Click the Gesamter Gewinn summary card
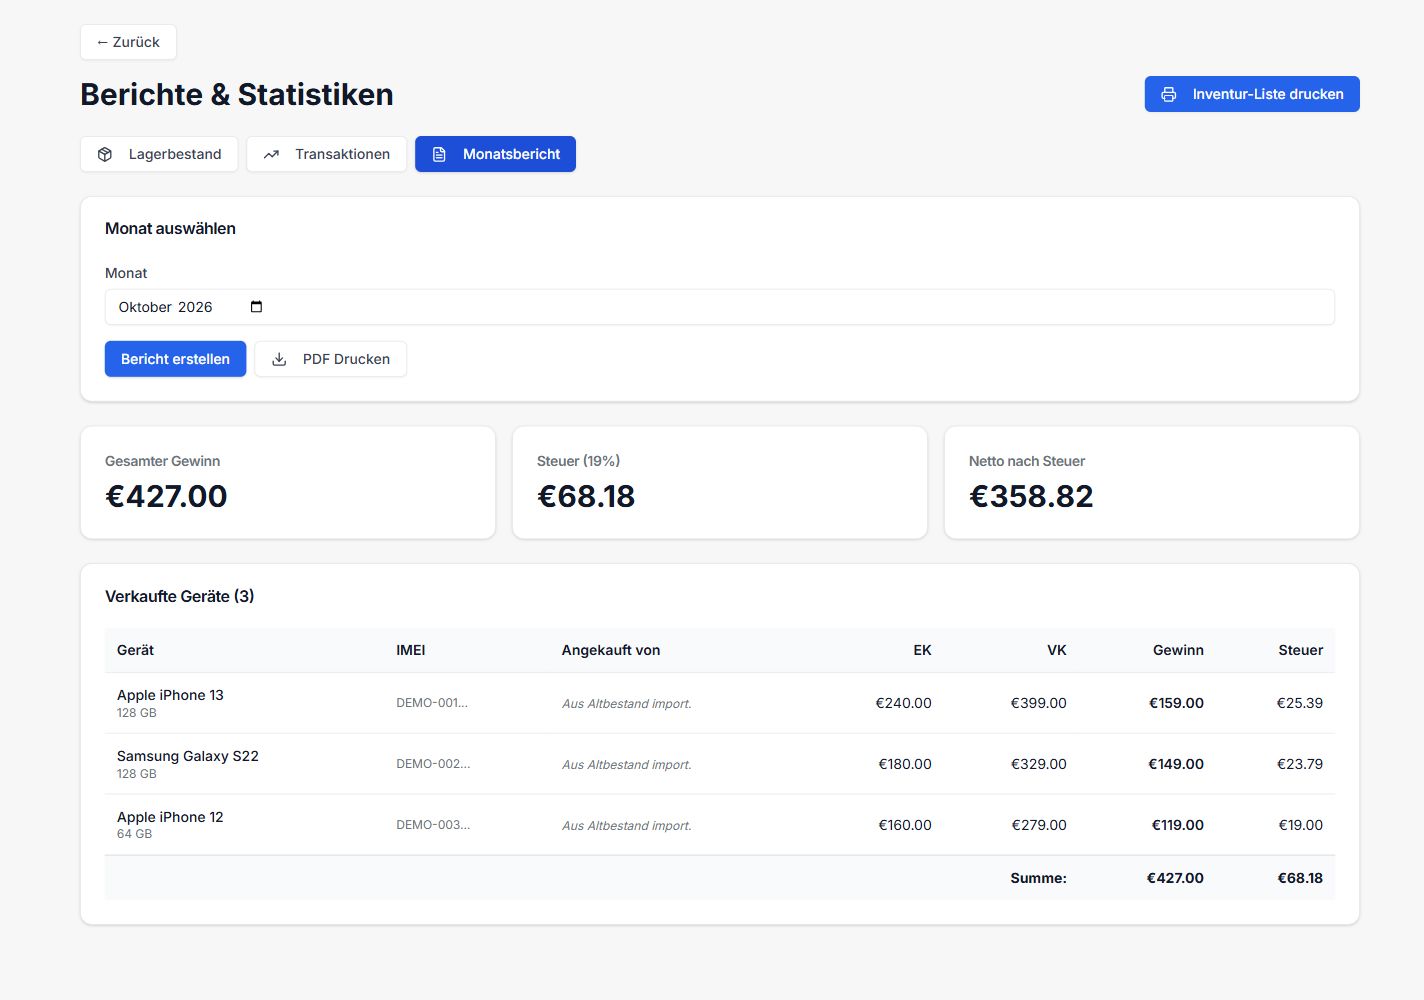Viewport: 1424px width, 1000px height. 288,483
